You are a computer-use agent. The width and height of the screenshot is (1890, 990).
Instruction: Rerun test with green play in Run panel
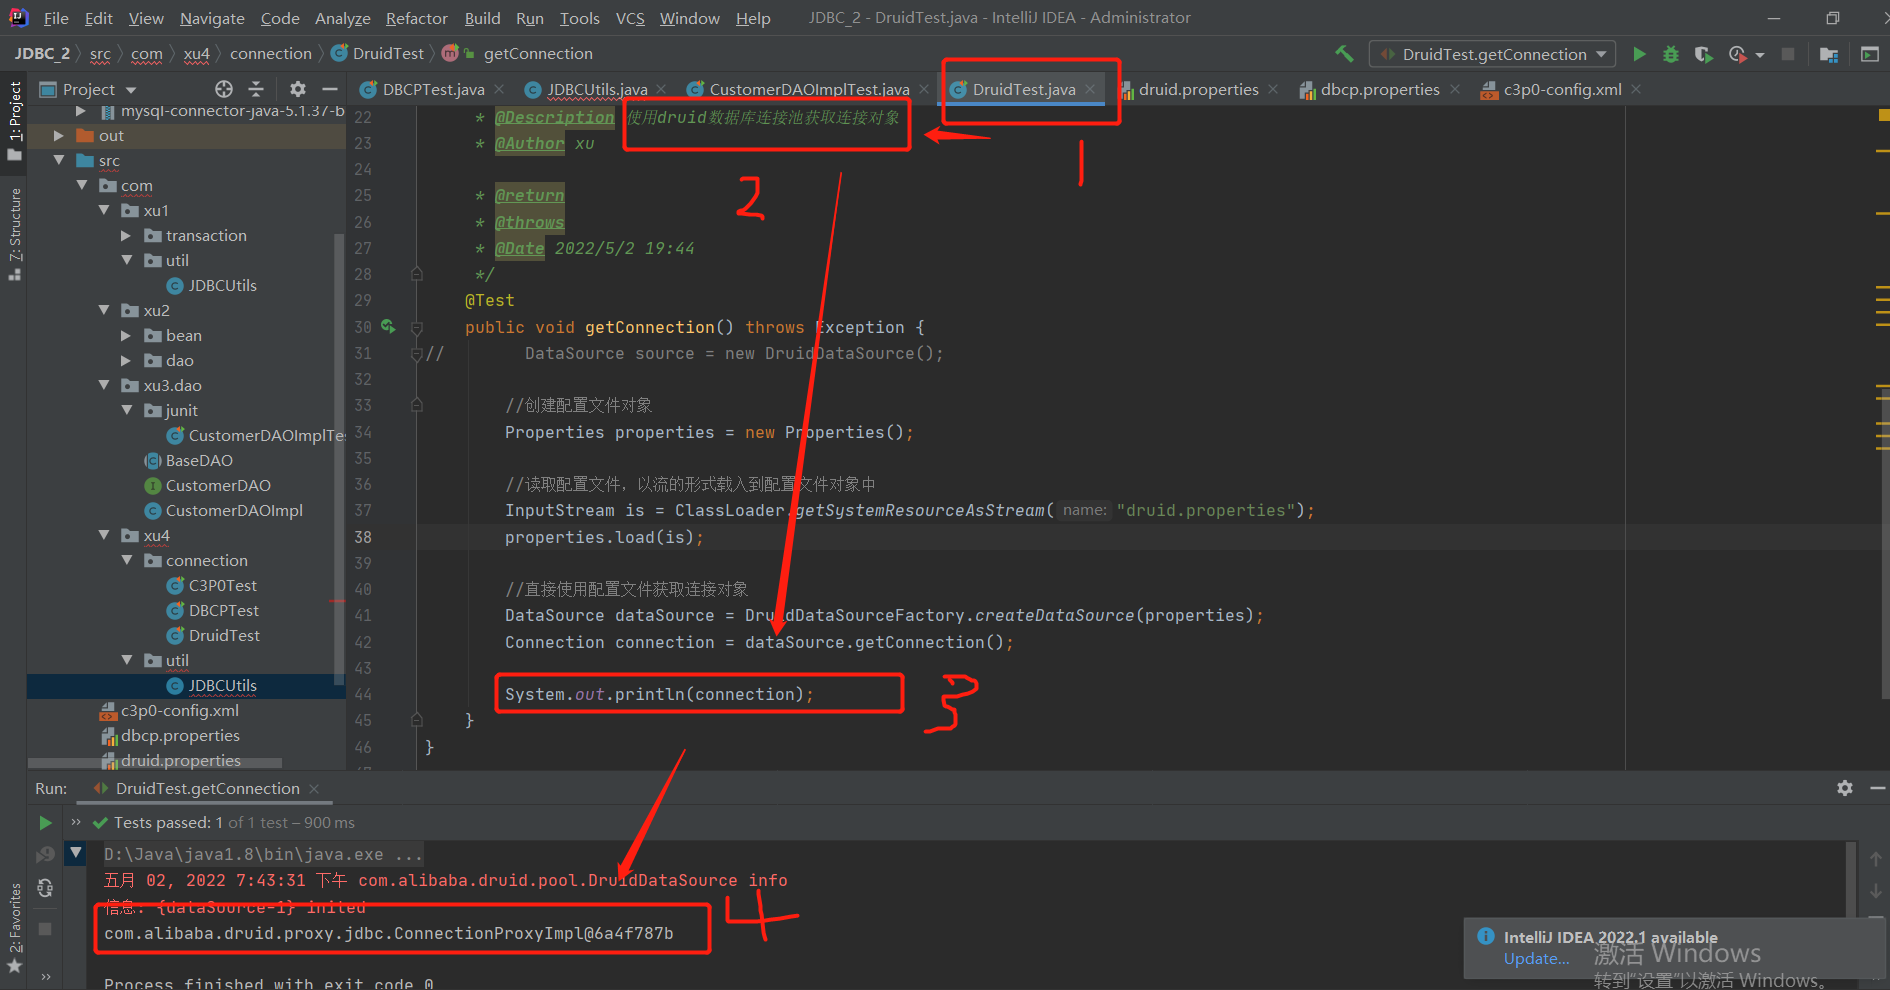tap(45, 823)
